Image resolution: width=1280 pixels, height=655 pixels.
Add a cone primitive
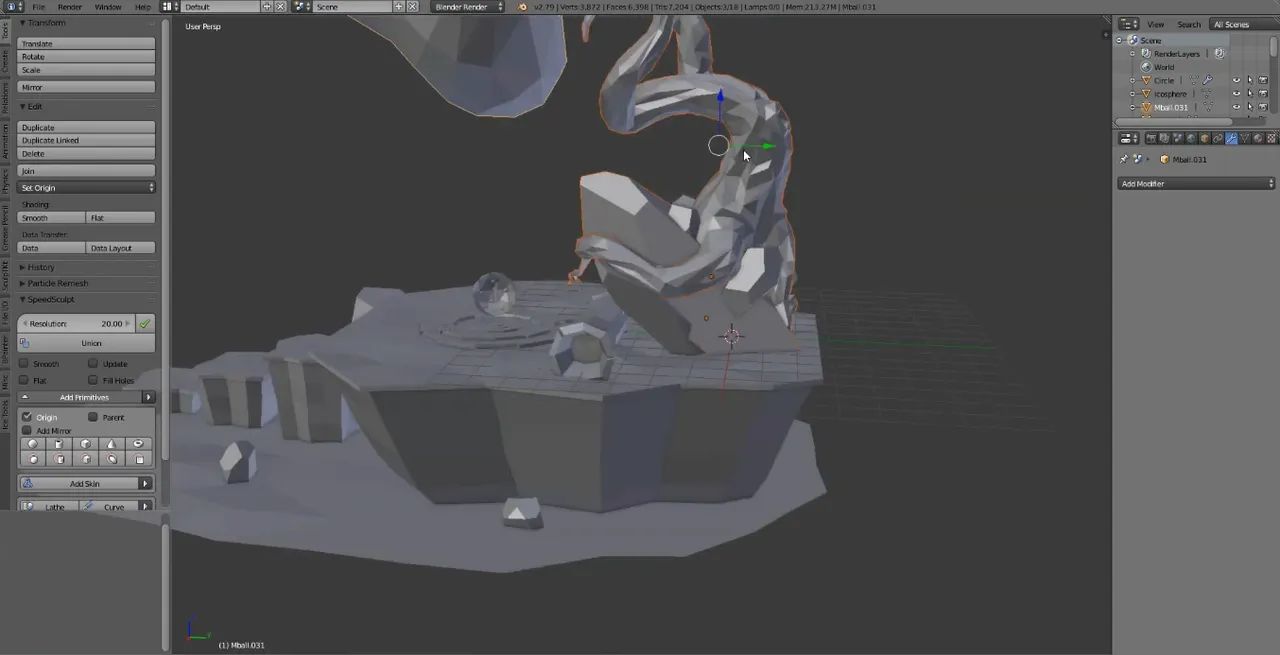111,444
